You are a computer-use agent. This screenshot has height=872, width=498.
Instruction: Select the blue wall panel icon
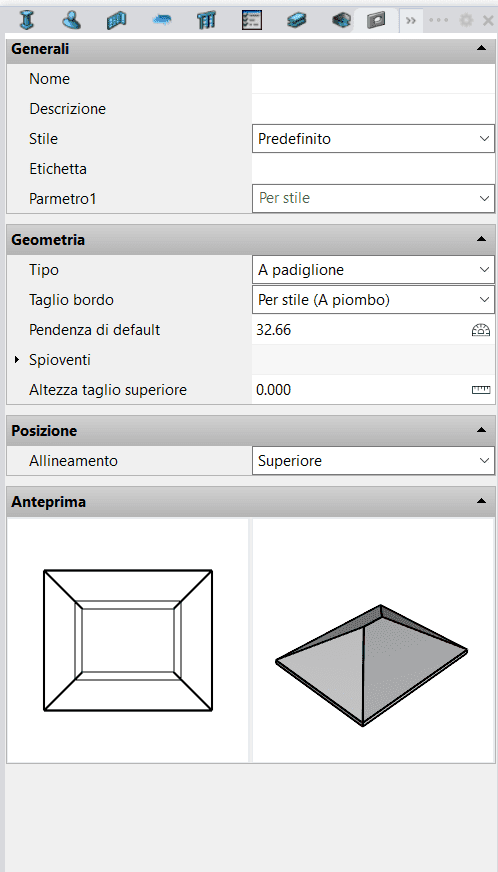(116, 21)
